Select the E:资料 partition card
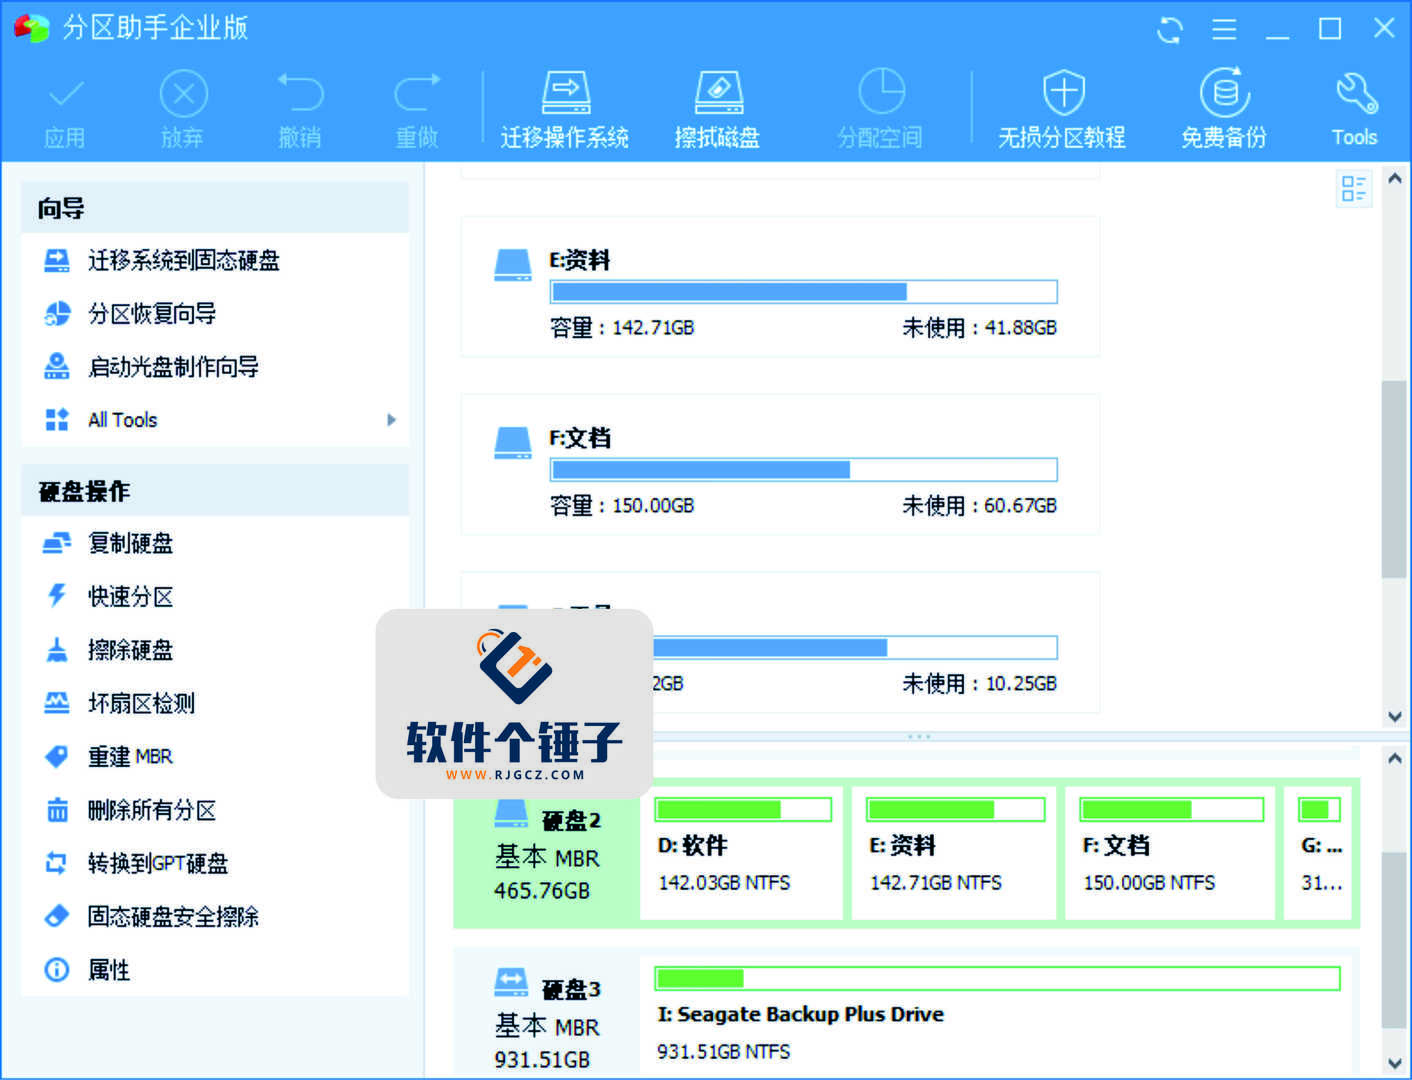The width and height of the screenshot is (1412, 1080). [x=780, y=287]
